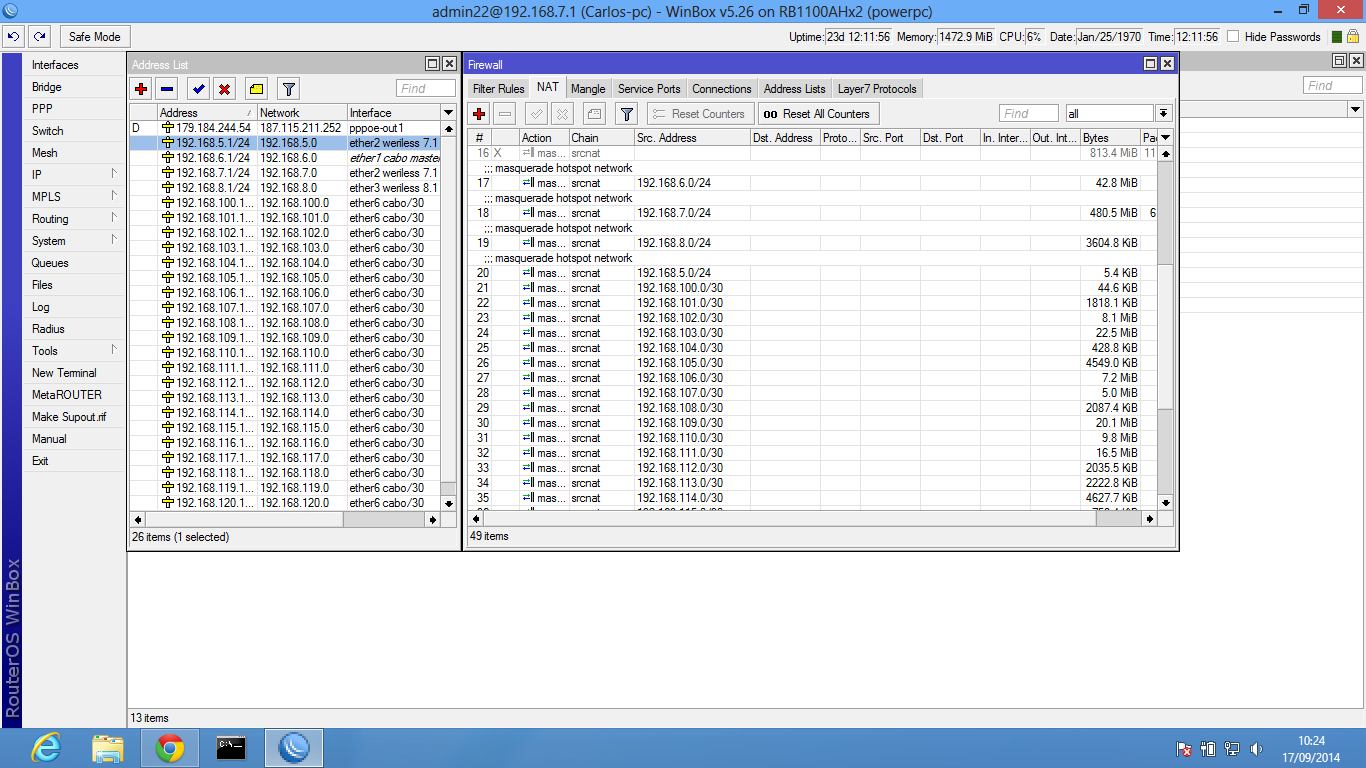
Task: Open the filter funnel in Firewall toolbar
Action: coord(626,114)
